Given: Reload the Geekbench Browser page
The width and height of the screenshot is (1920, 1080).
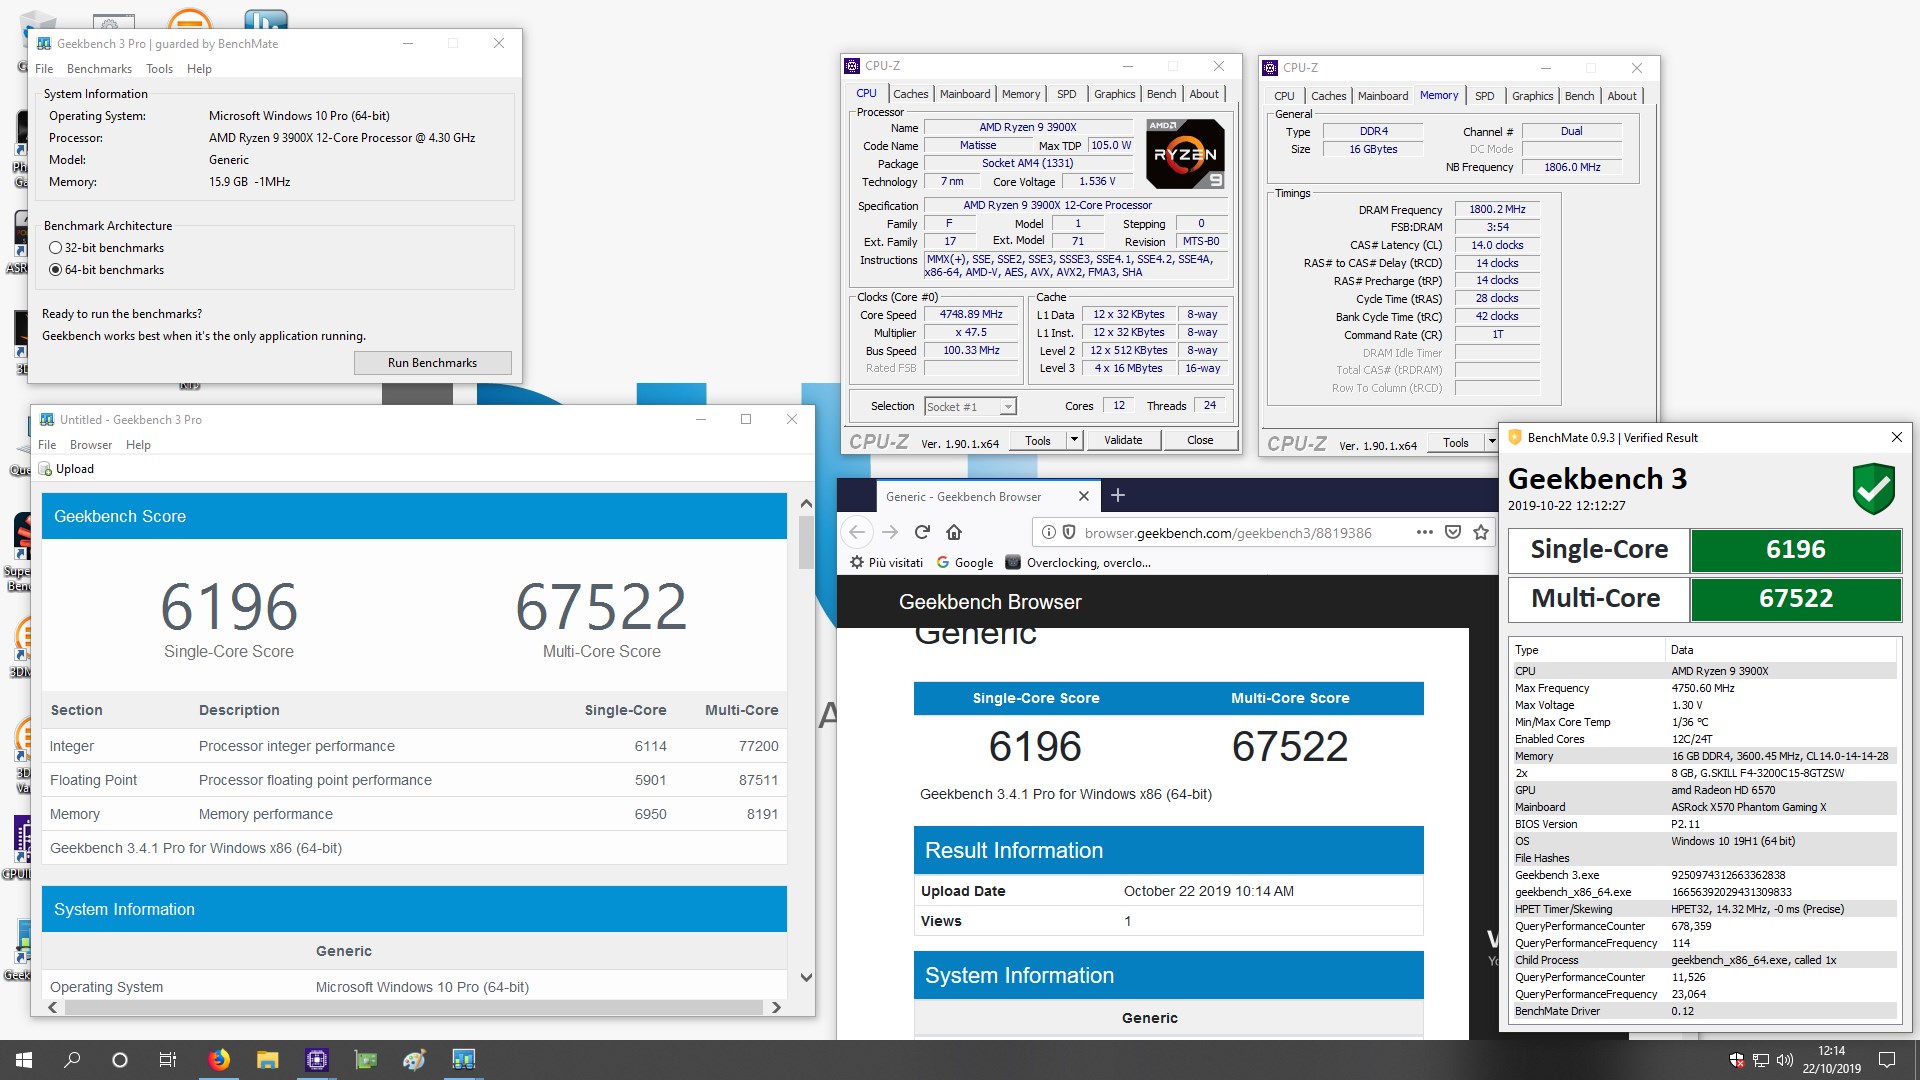Looking at the screenshot, I should click(922, 532).
